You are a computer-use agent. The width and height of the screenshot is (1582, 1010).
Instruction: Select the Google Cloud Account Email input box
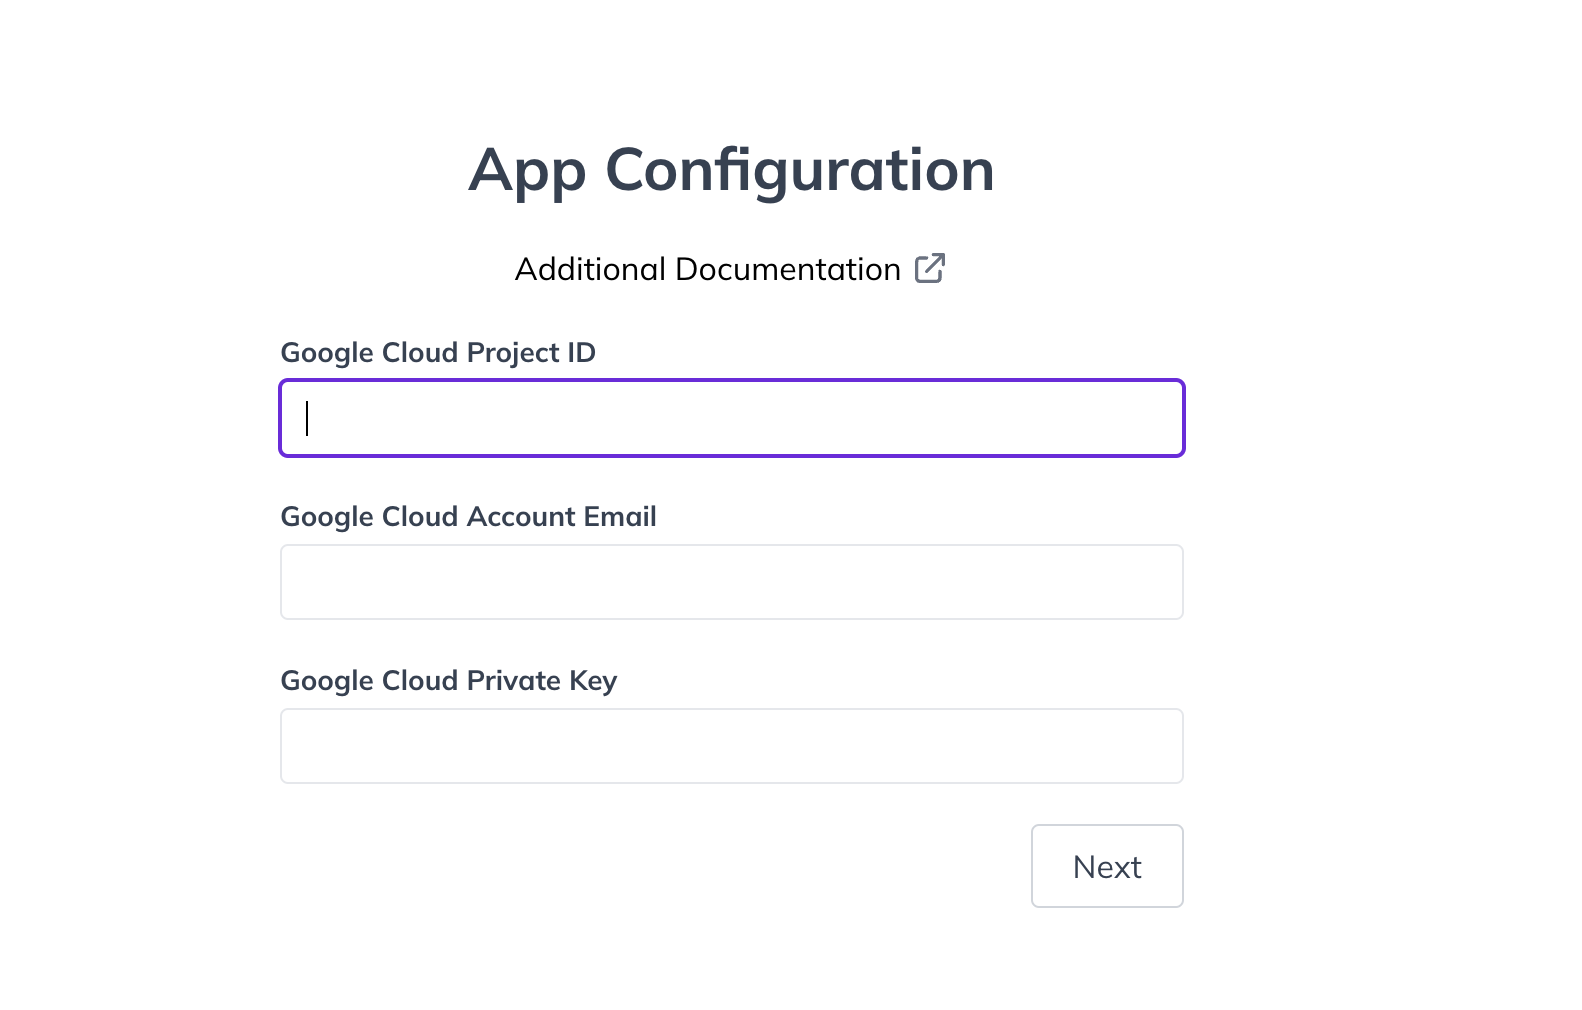click(731, 581)
